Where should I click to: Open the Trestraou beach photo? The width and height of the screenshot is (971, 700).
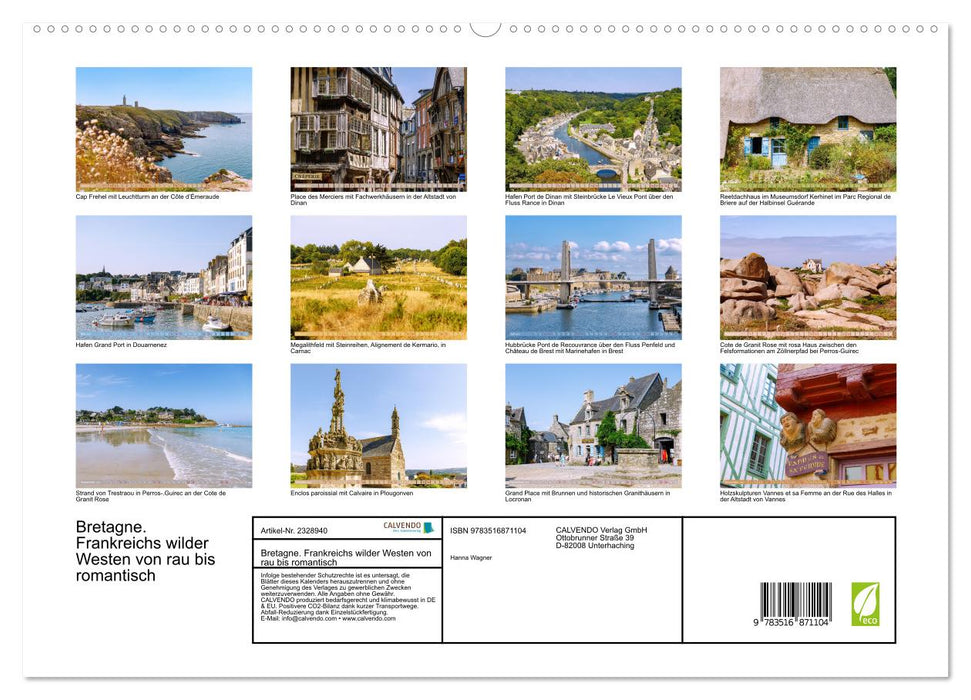click(x=164, y=426)
